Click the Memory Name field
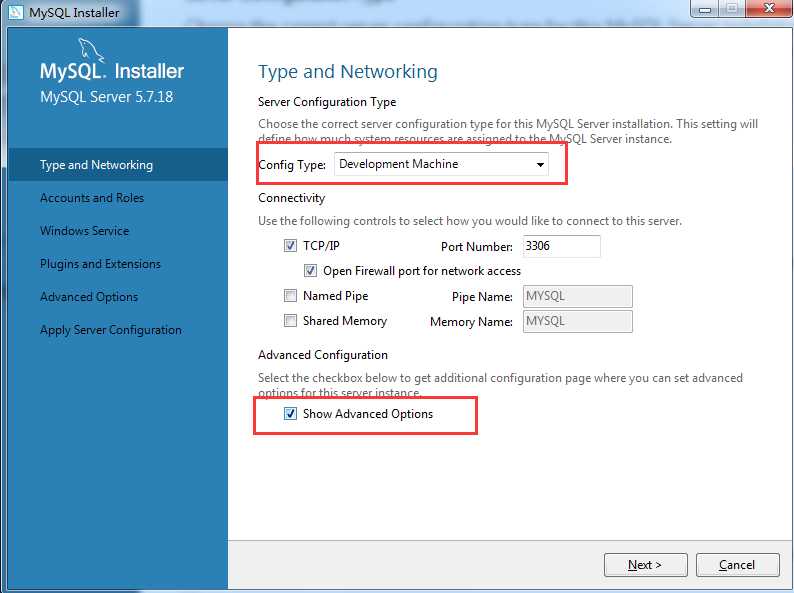Screen dimensions: 794x593 click(578, 321)
